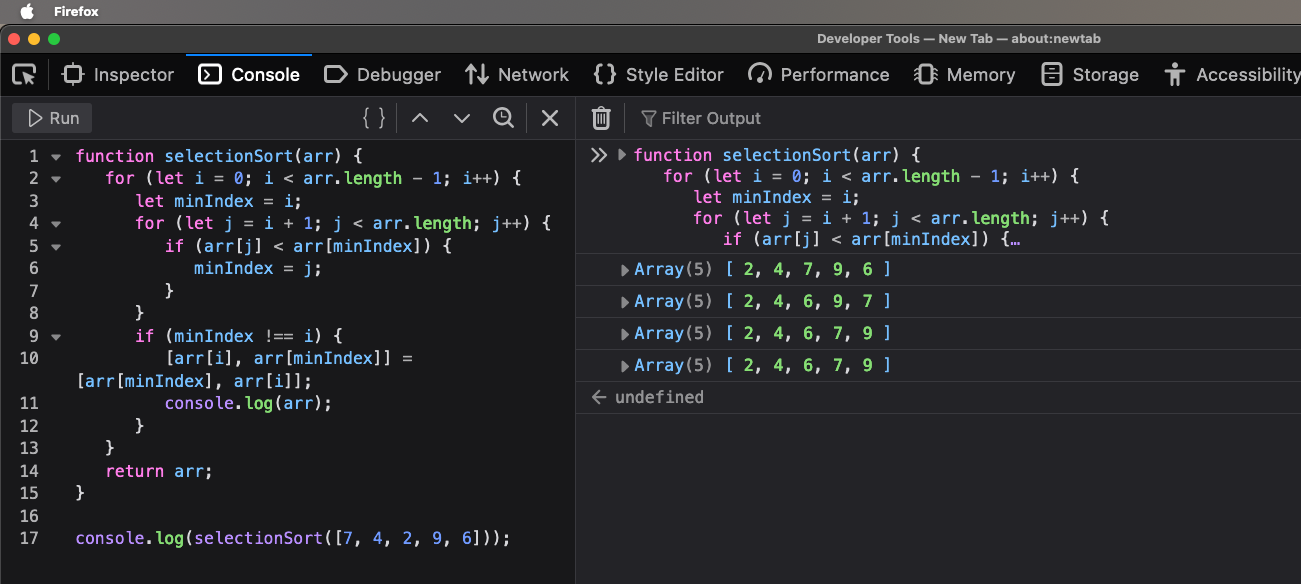The width and height of the screenshot is (1301, 584).
Task: Open the Performance tab
Action: click(x=818, y=74)
